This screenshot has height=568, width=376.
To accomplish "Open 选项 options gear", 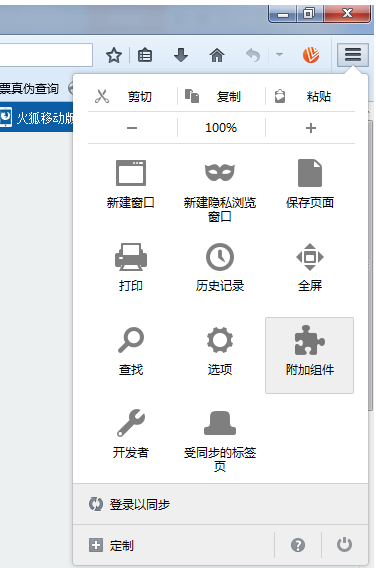I will [x=220, y=351].
